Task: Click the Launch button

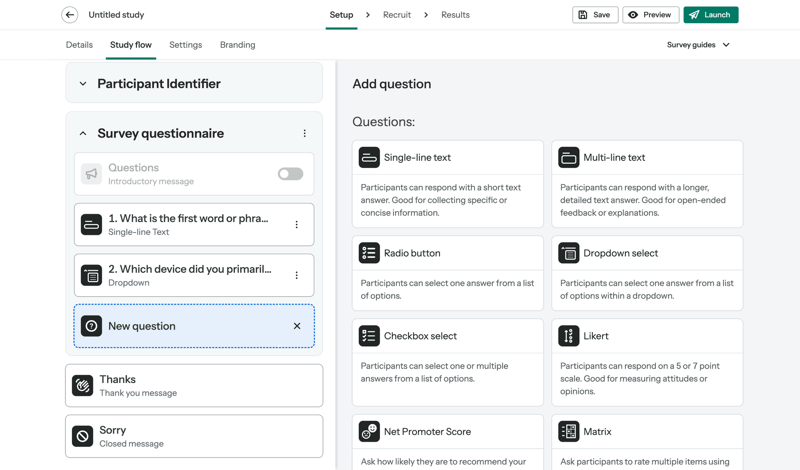Action: coord(710,15)
